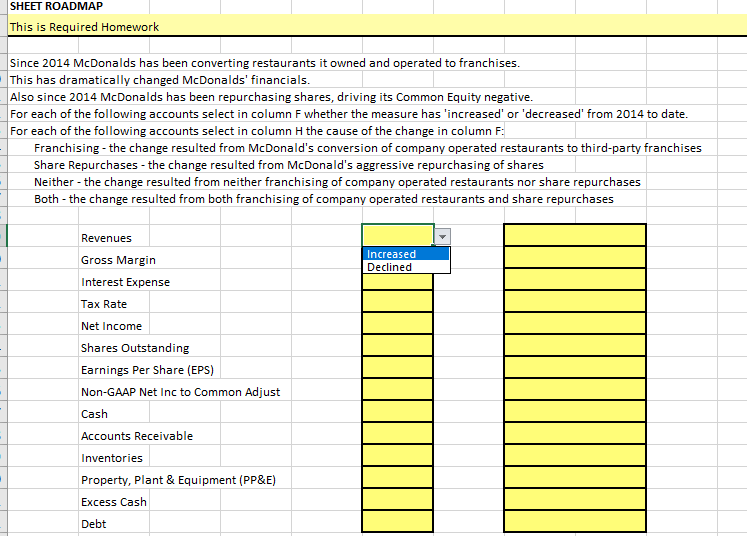Select the column H cause cell for PP&E
Image resolution: width=747 pixels, height=536 pixels.
(575, 477)
